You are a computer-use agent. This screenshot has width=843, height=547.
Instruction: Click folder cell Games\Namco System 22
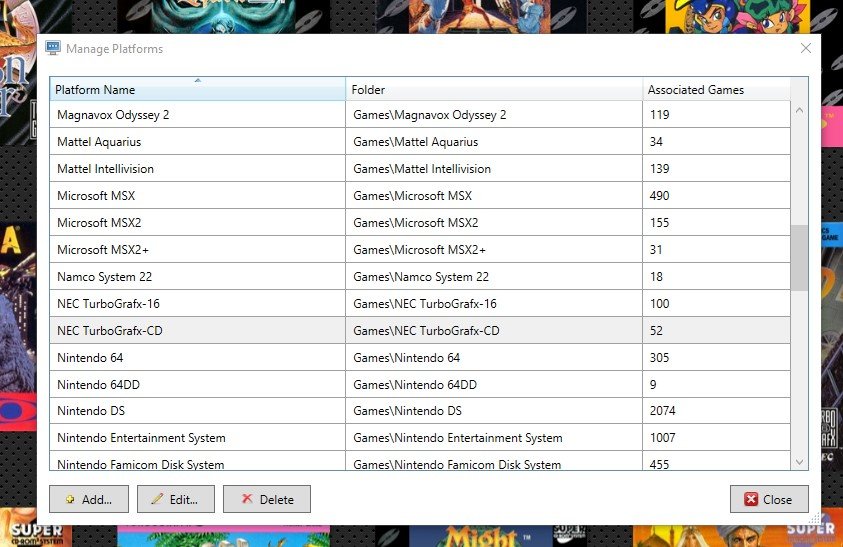click(494, 276)
